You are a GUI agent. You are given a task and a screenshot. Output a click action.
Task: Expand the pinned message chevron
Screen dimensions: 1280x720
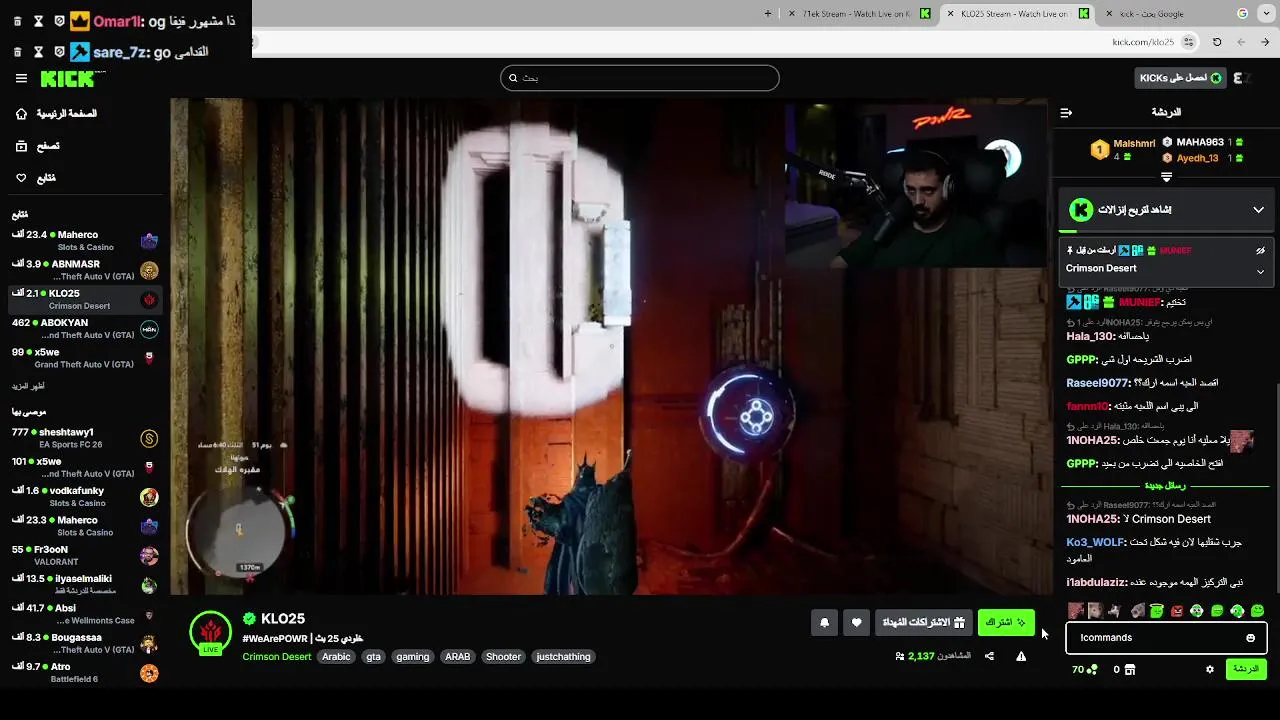(1260, 271)
